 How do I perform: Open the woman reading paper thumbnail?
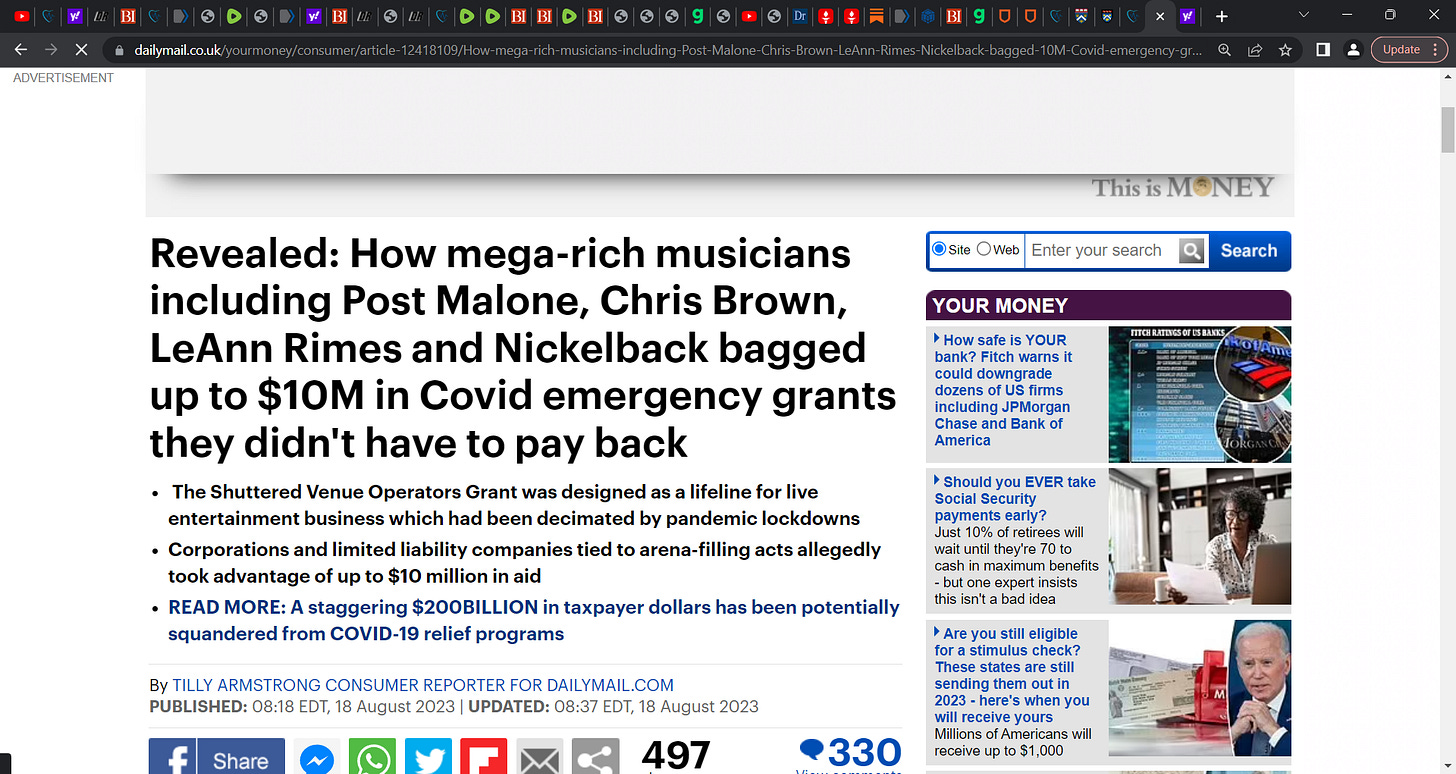click(x=1200, y=536)
